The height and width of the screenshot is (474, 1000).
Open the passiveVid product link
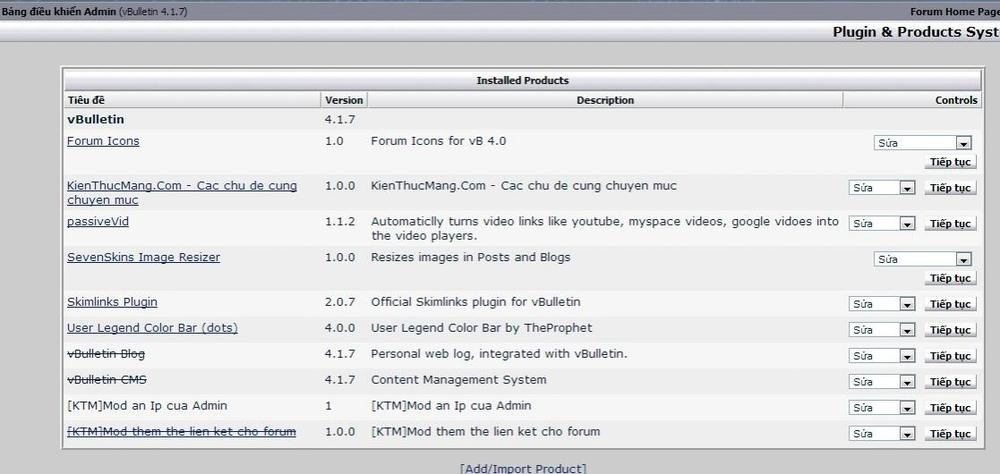[98, 222]
